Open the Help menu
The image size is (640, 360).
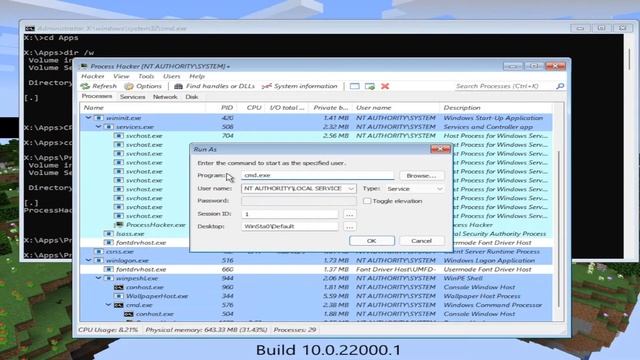click(x=197, y=76)
